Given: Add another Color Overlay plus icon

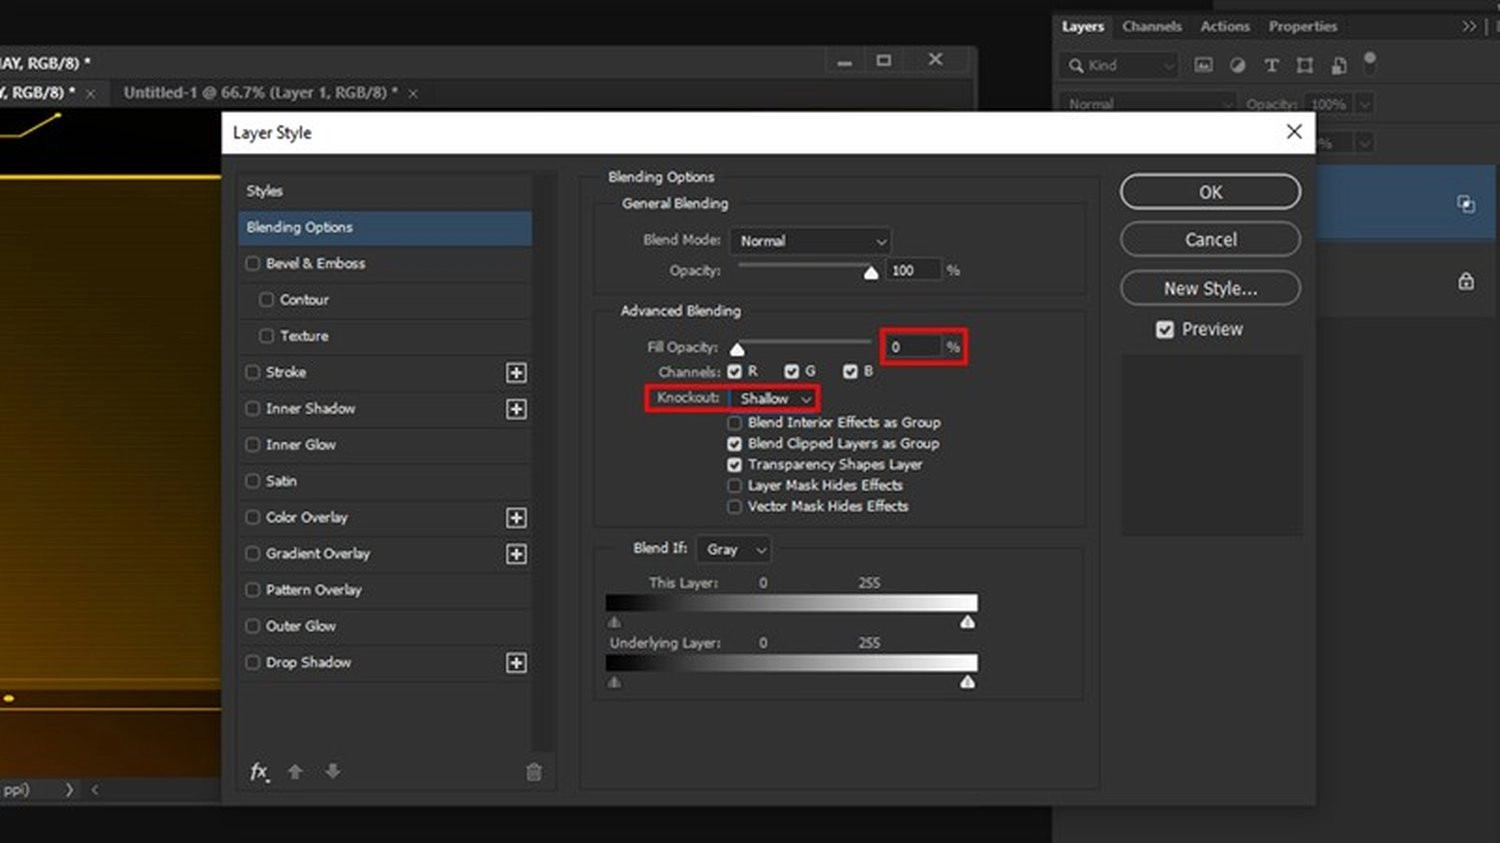Looking at the screenshot, I should pyautogui.click(x=516, y=518).
